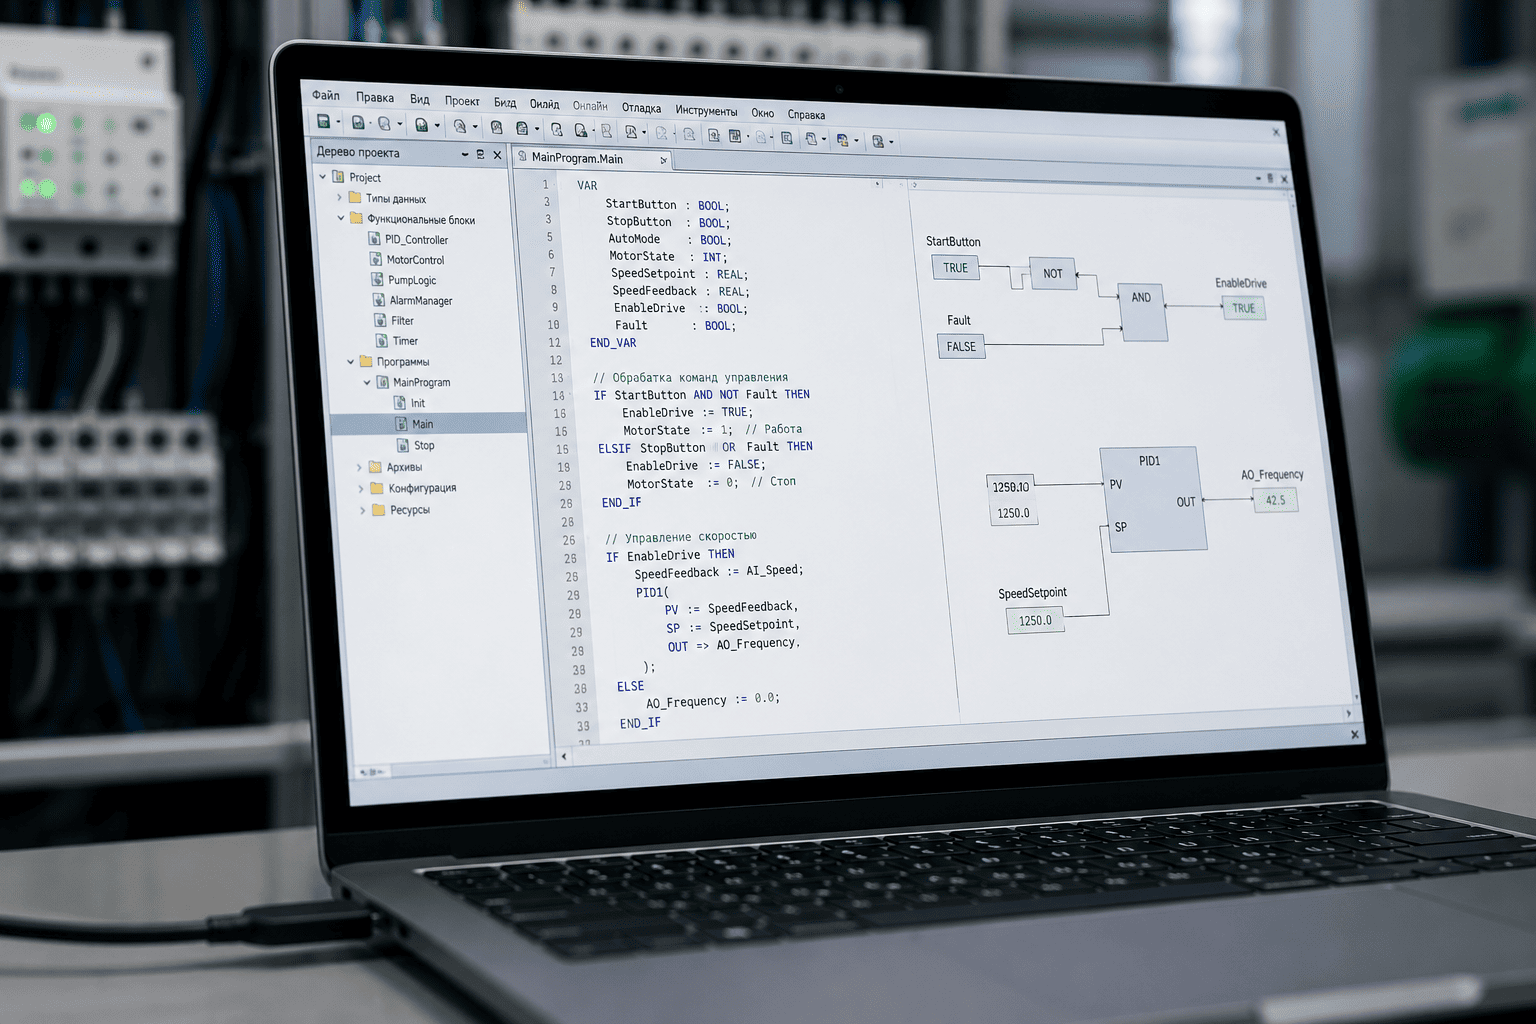Close the MainProgram.Main tab
Screen dimensions: 1536x1024
pos(663,160)
